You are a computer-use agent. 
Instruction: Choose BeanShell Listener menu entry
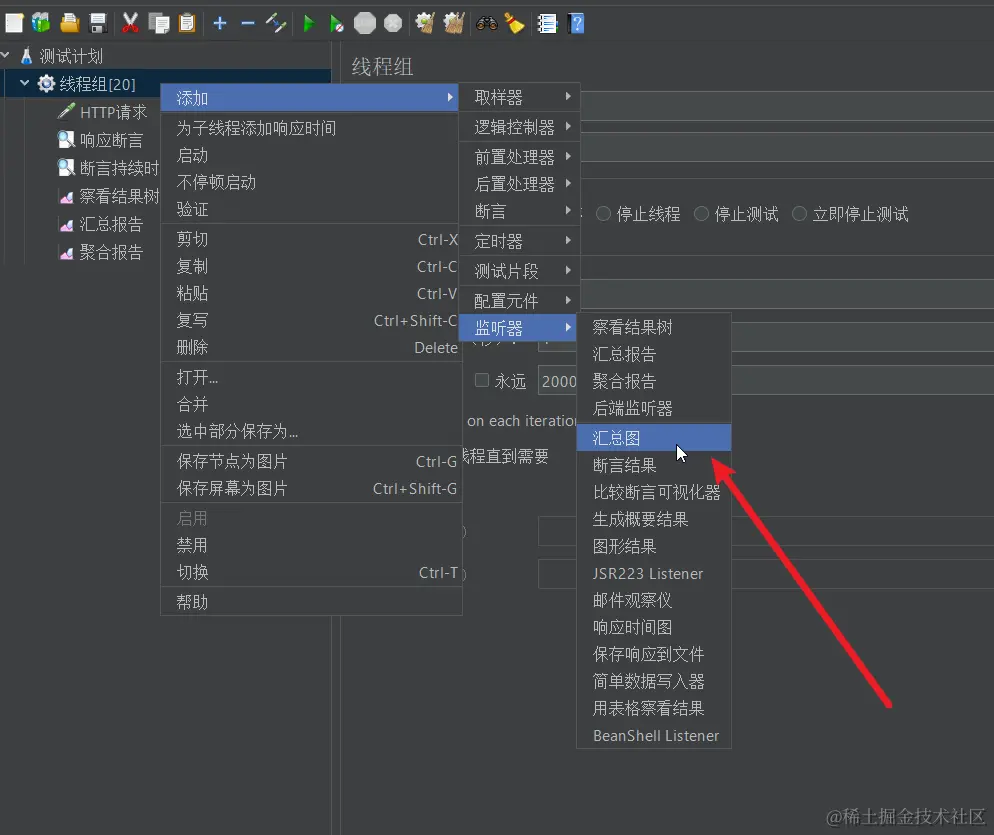pyautogui.click(x=654, y=735)
